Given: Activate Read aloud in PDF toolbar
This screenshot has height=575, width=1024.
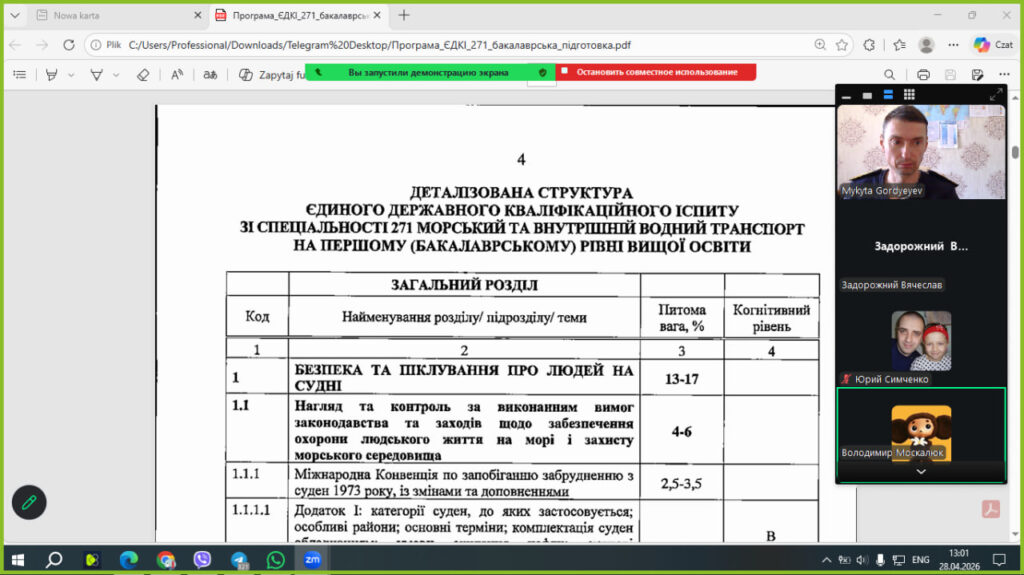Looking at the screenshot, I should coord(176,74).
